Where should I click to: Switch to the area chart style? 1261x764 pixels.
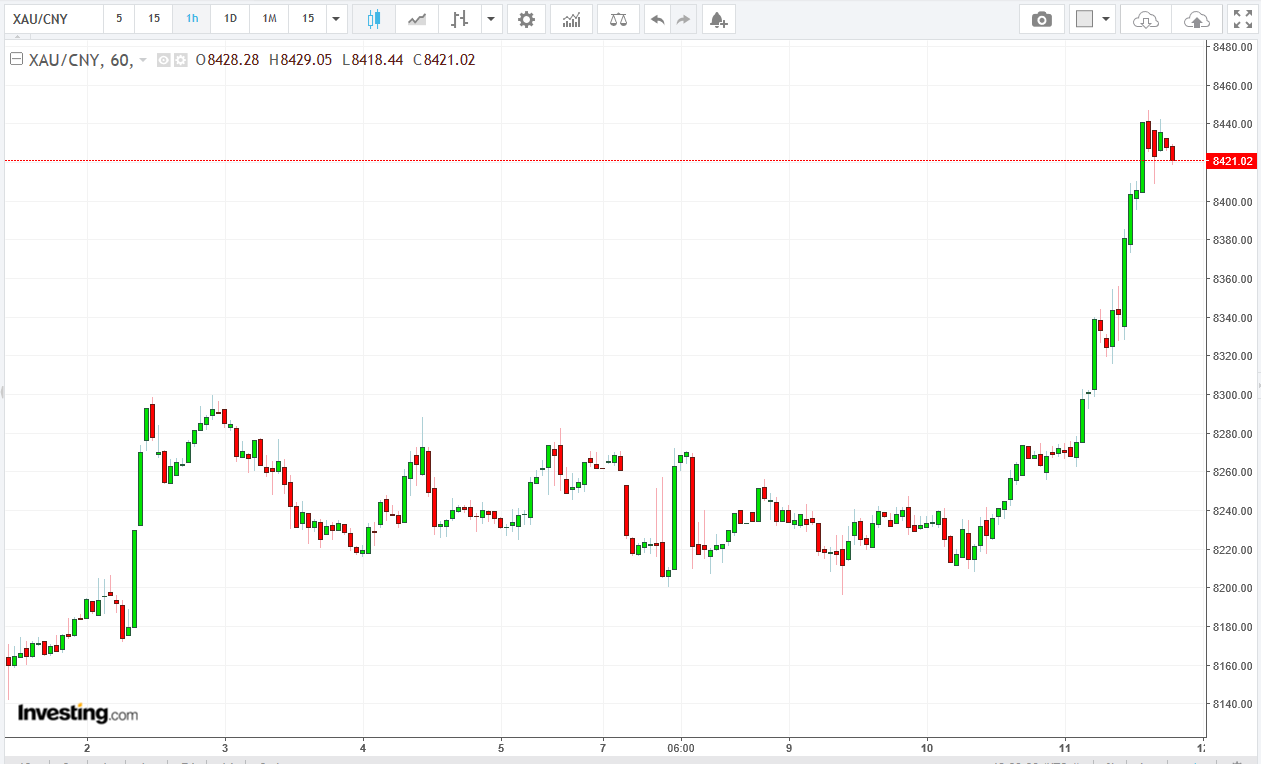click(x=417, y=19)
